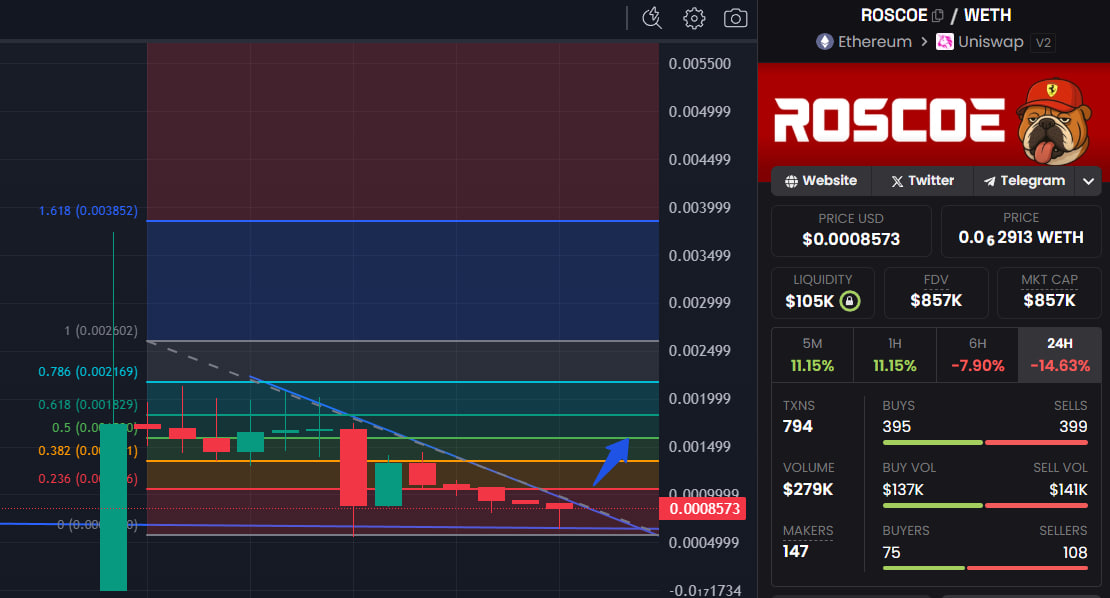Click the SELLERS 108 value
This screenshot has width=1110, height=598.
[x=1075, y=552]
